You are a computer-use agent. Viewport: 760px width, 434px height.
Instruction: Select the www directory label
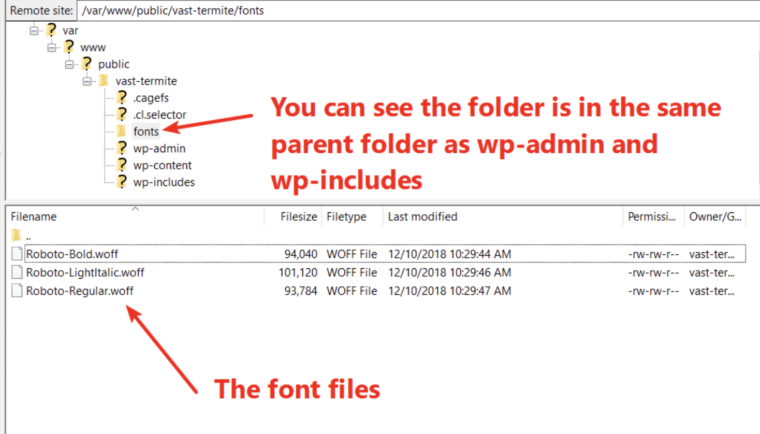93,48
